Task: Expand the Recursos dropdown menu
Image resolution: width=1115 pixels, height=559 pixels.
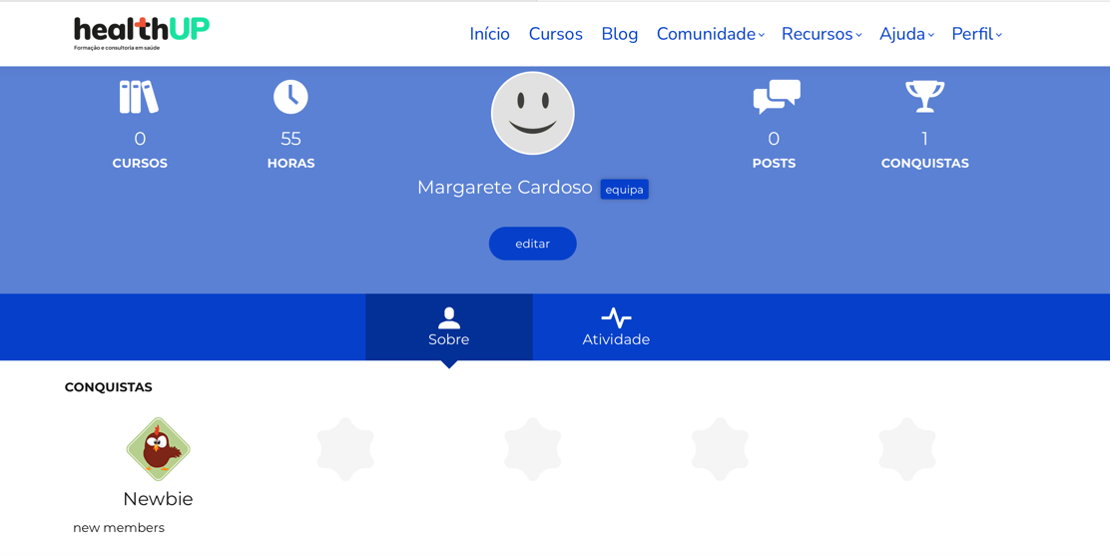Action: [x=823, y=34]
